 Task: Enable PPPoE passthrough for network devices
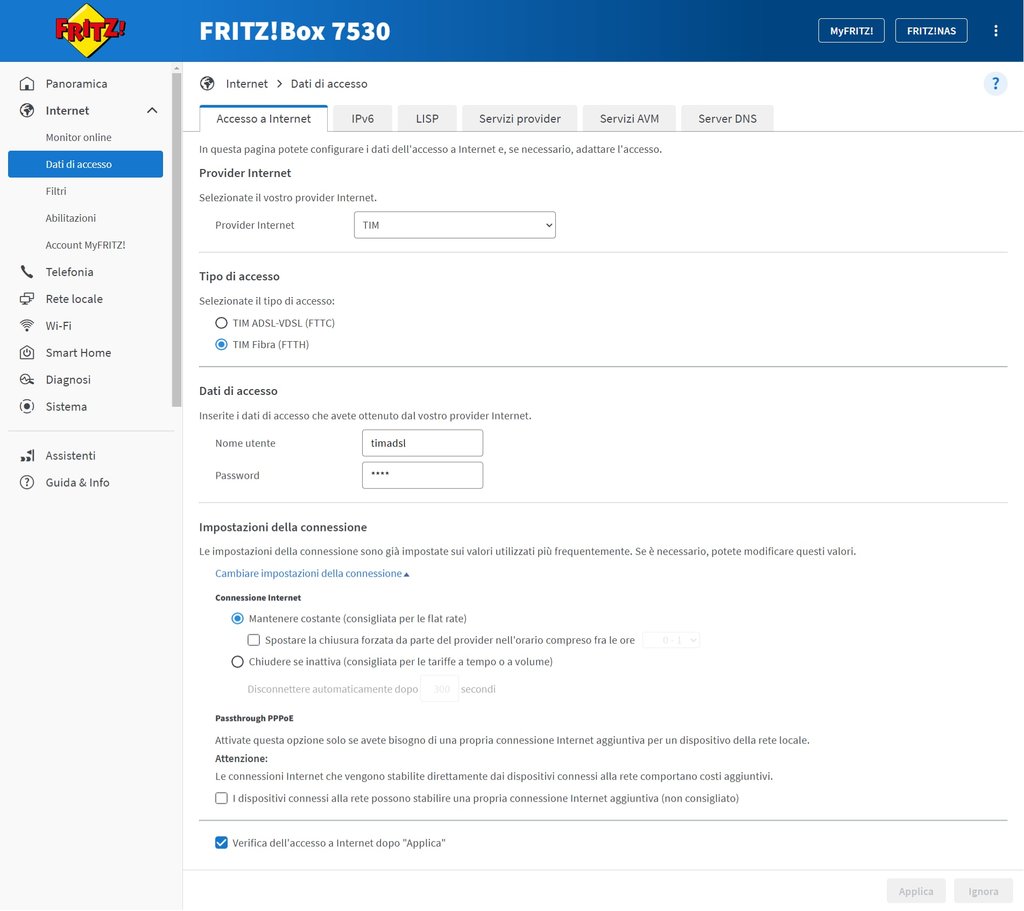pos(222,798)
